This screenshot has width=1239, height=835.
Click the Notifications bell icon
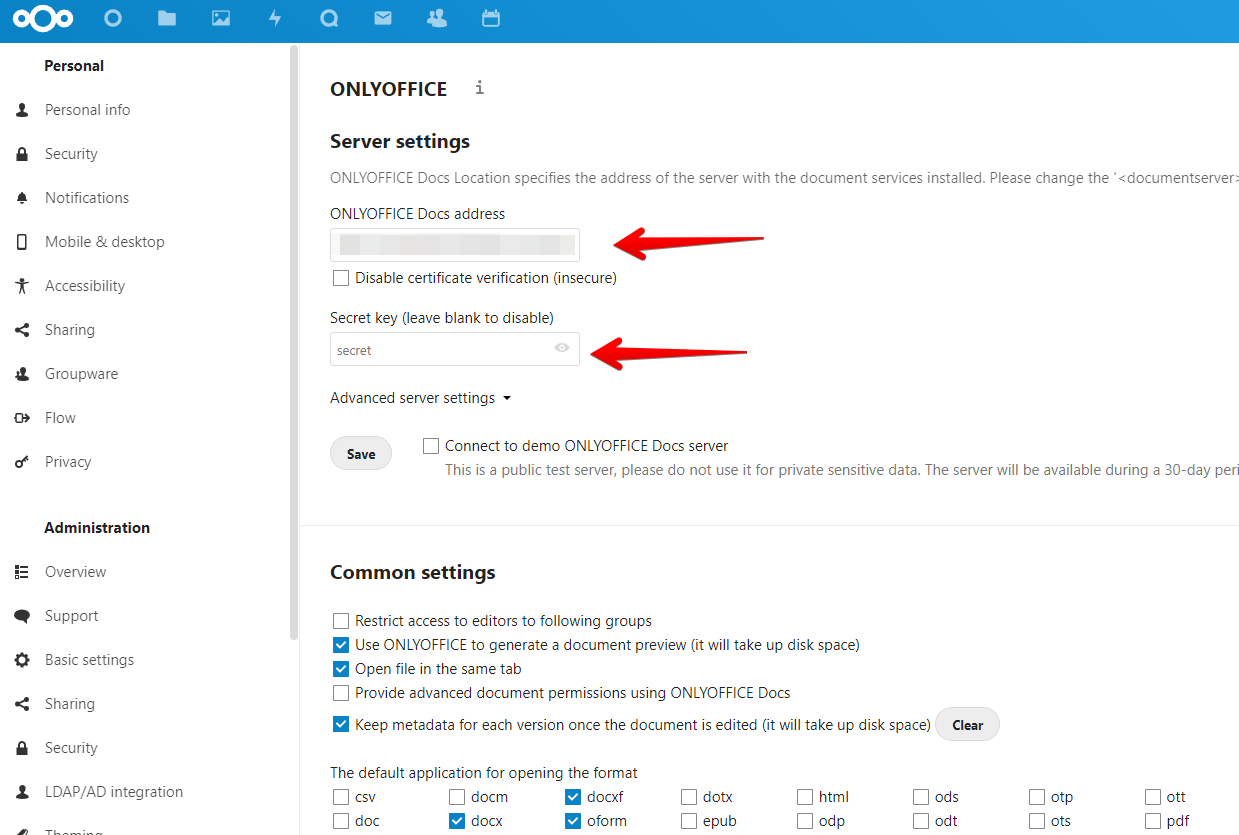pyautogui.click(x=22, y=198)
